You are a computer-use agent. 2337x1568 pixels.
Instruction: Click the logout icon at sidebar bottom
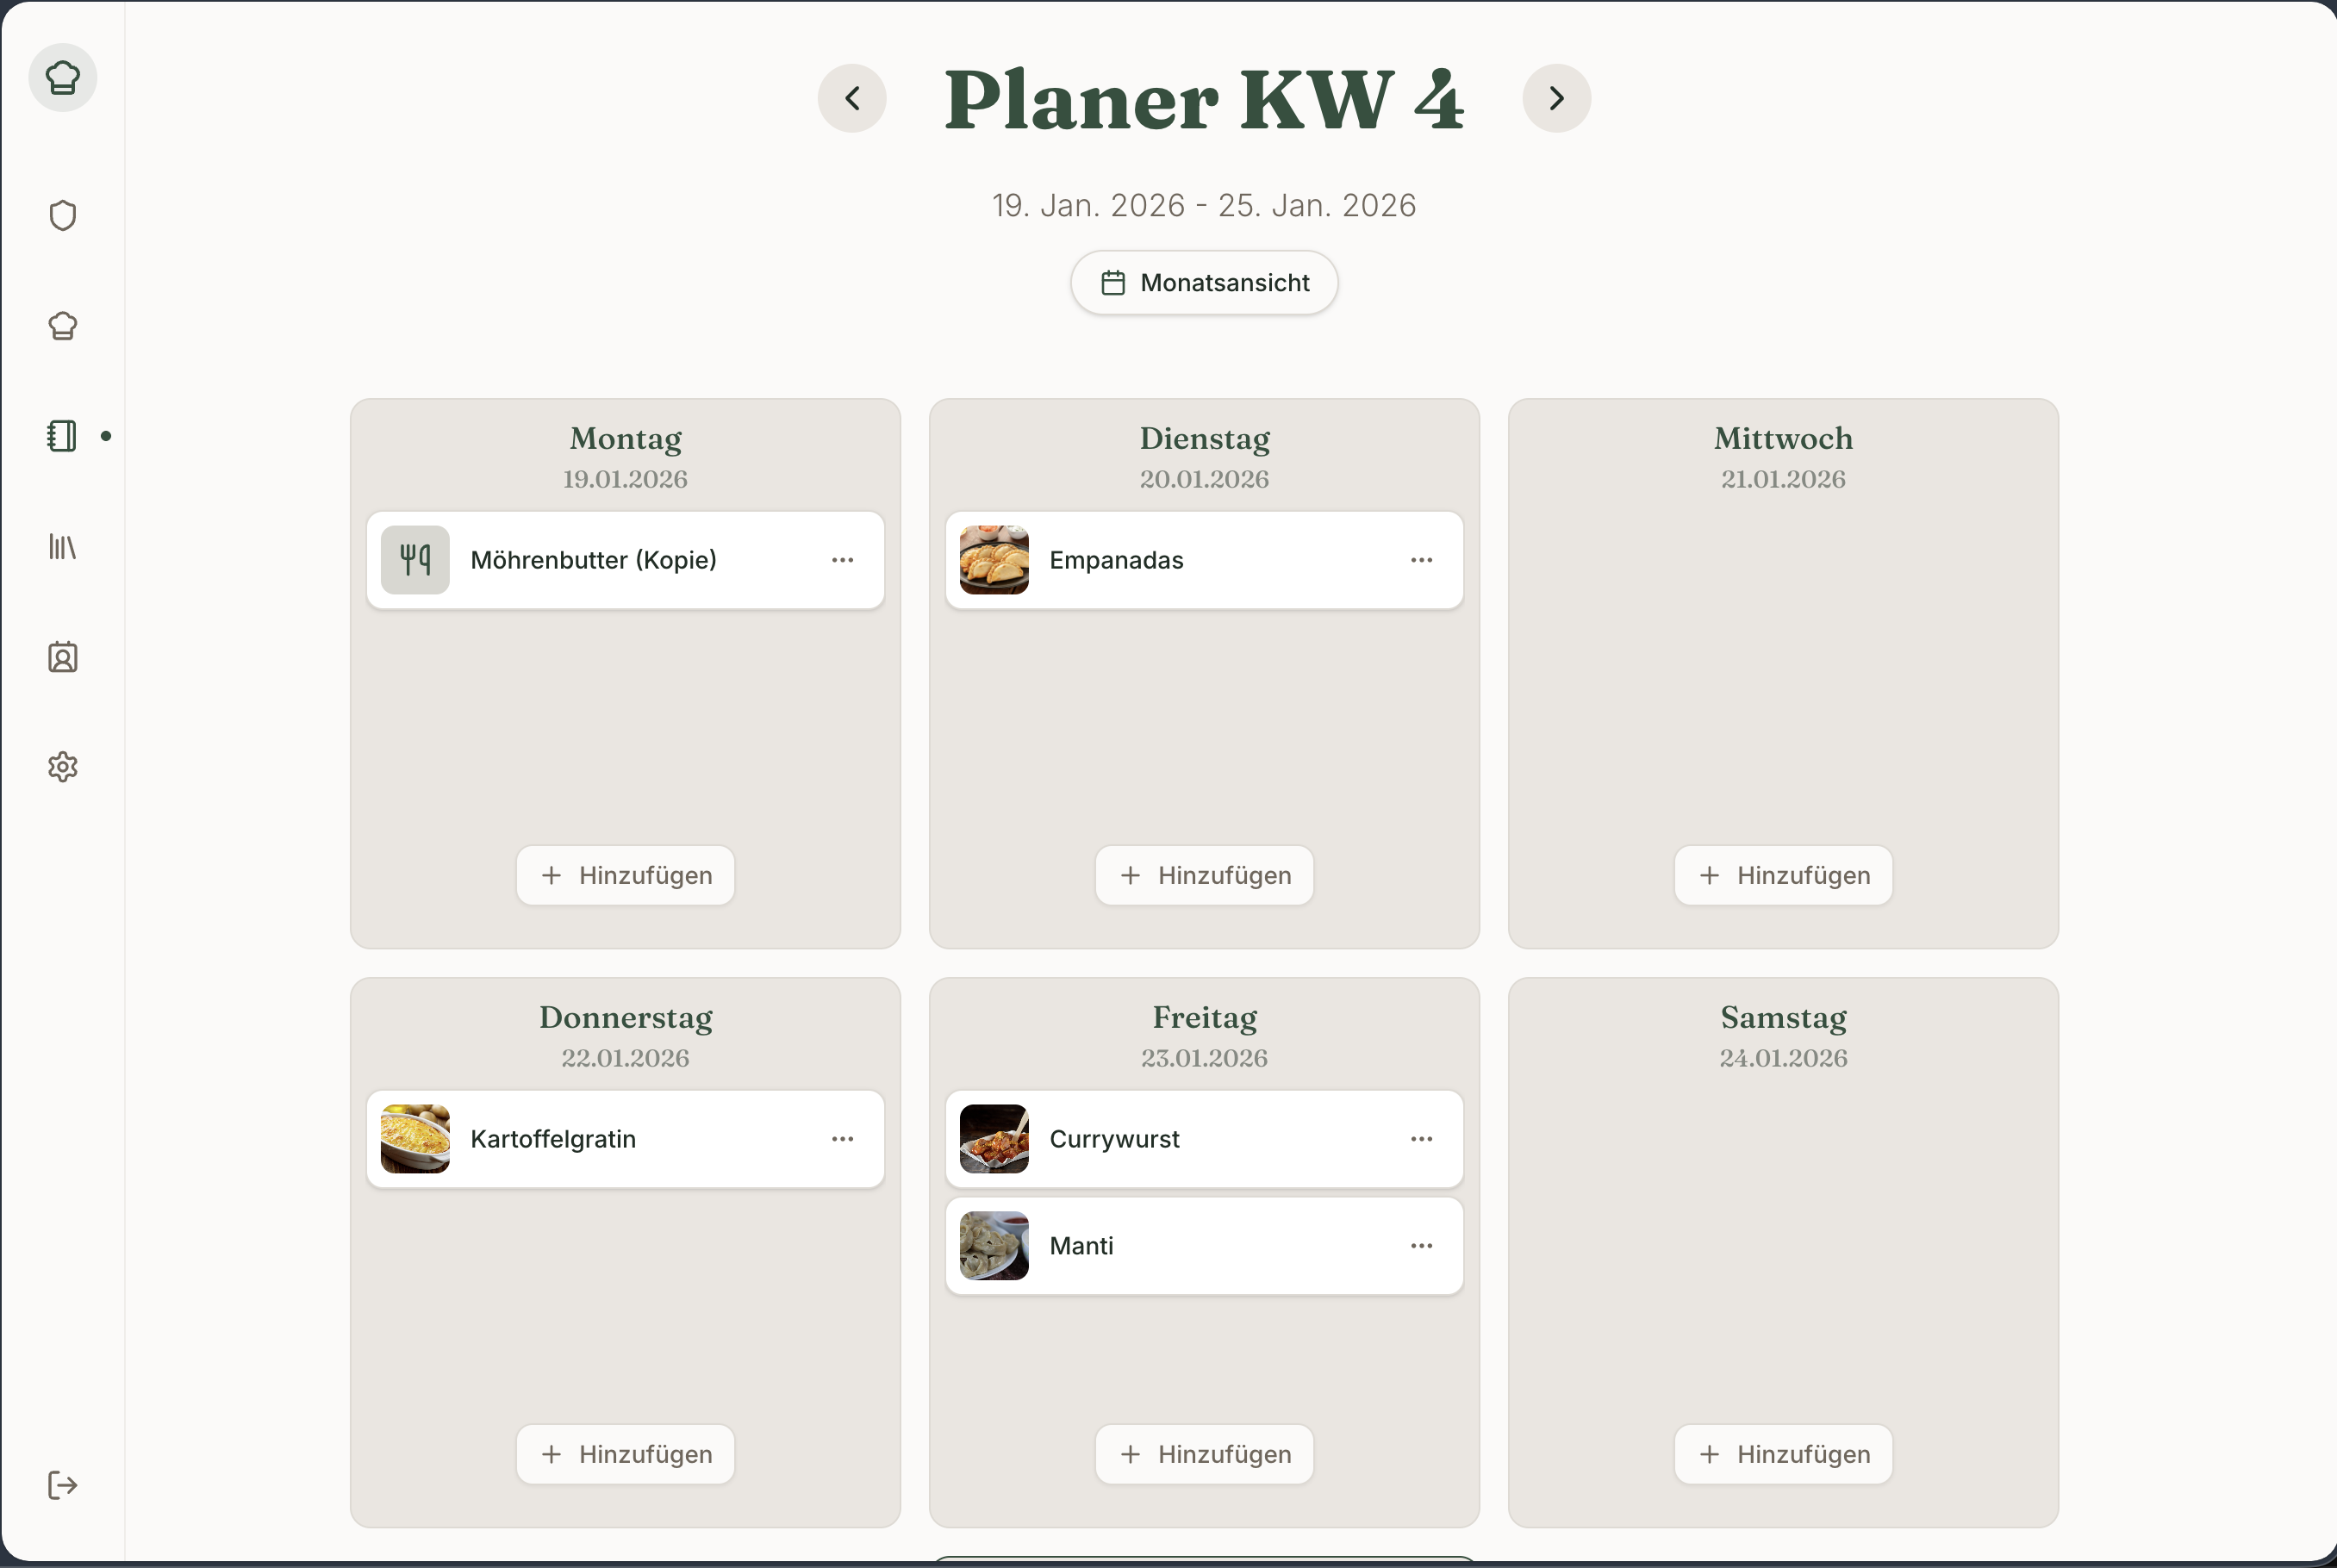(62, 1486)
